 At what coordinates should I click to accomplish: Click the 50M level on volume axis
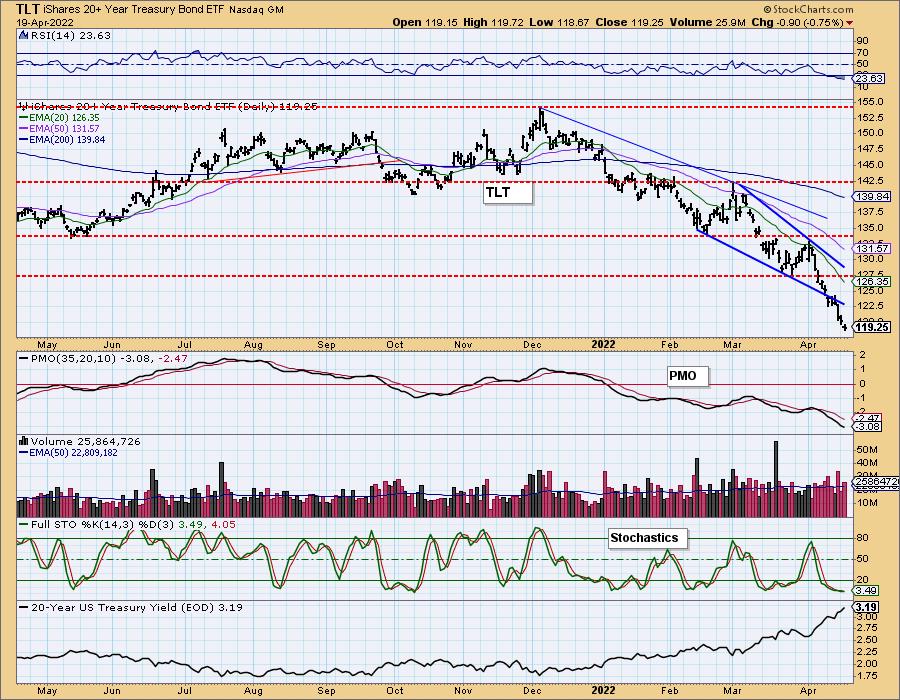coord(867,449)
